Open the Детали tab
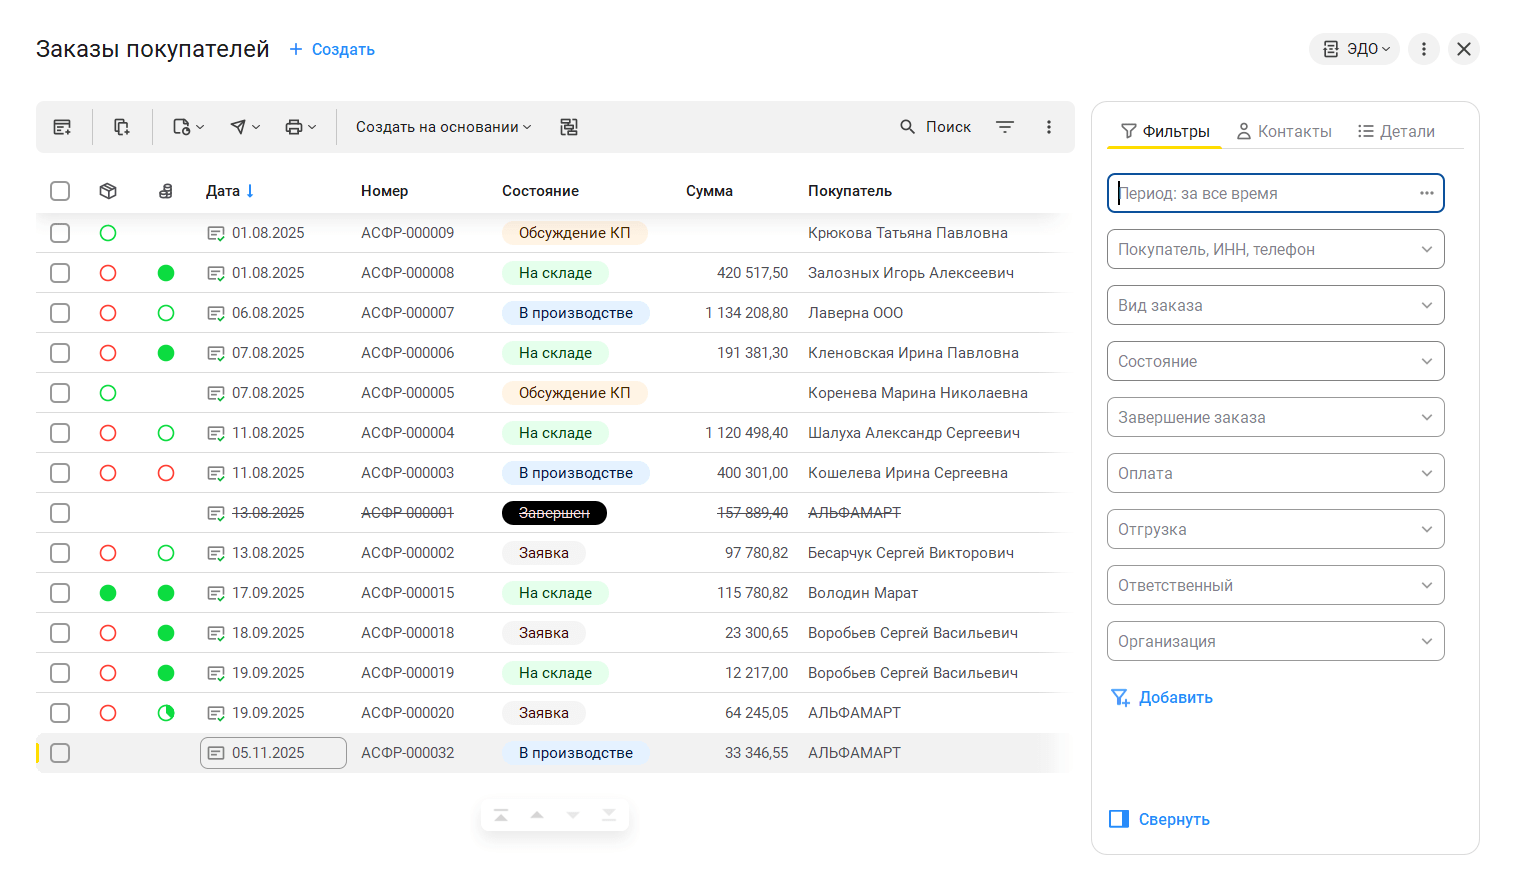 coord(1396,131)
